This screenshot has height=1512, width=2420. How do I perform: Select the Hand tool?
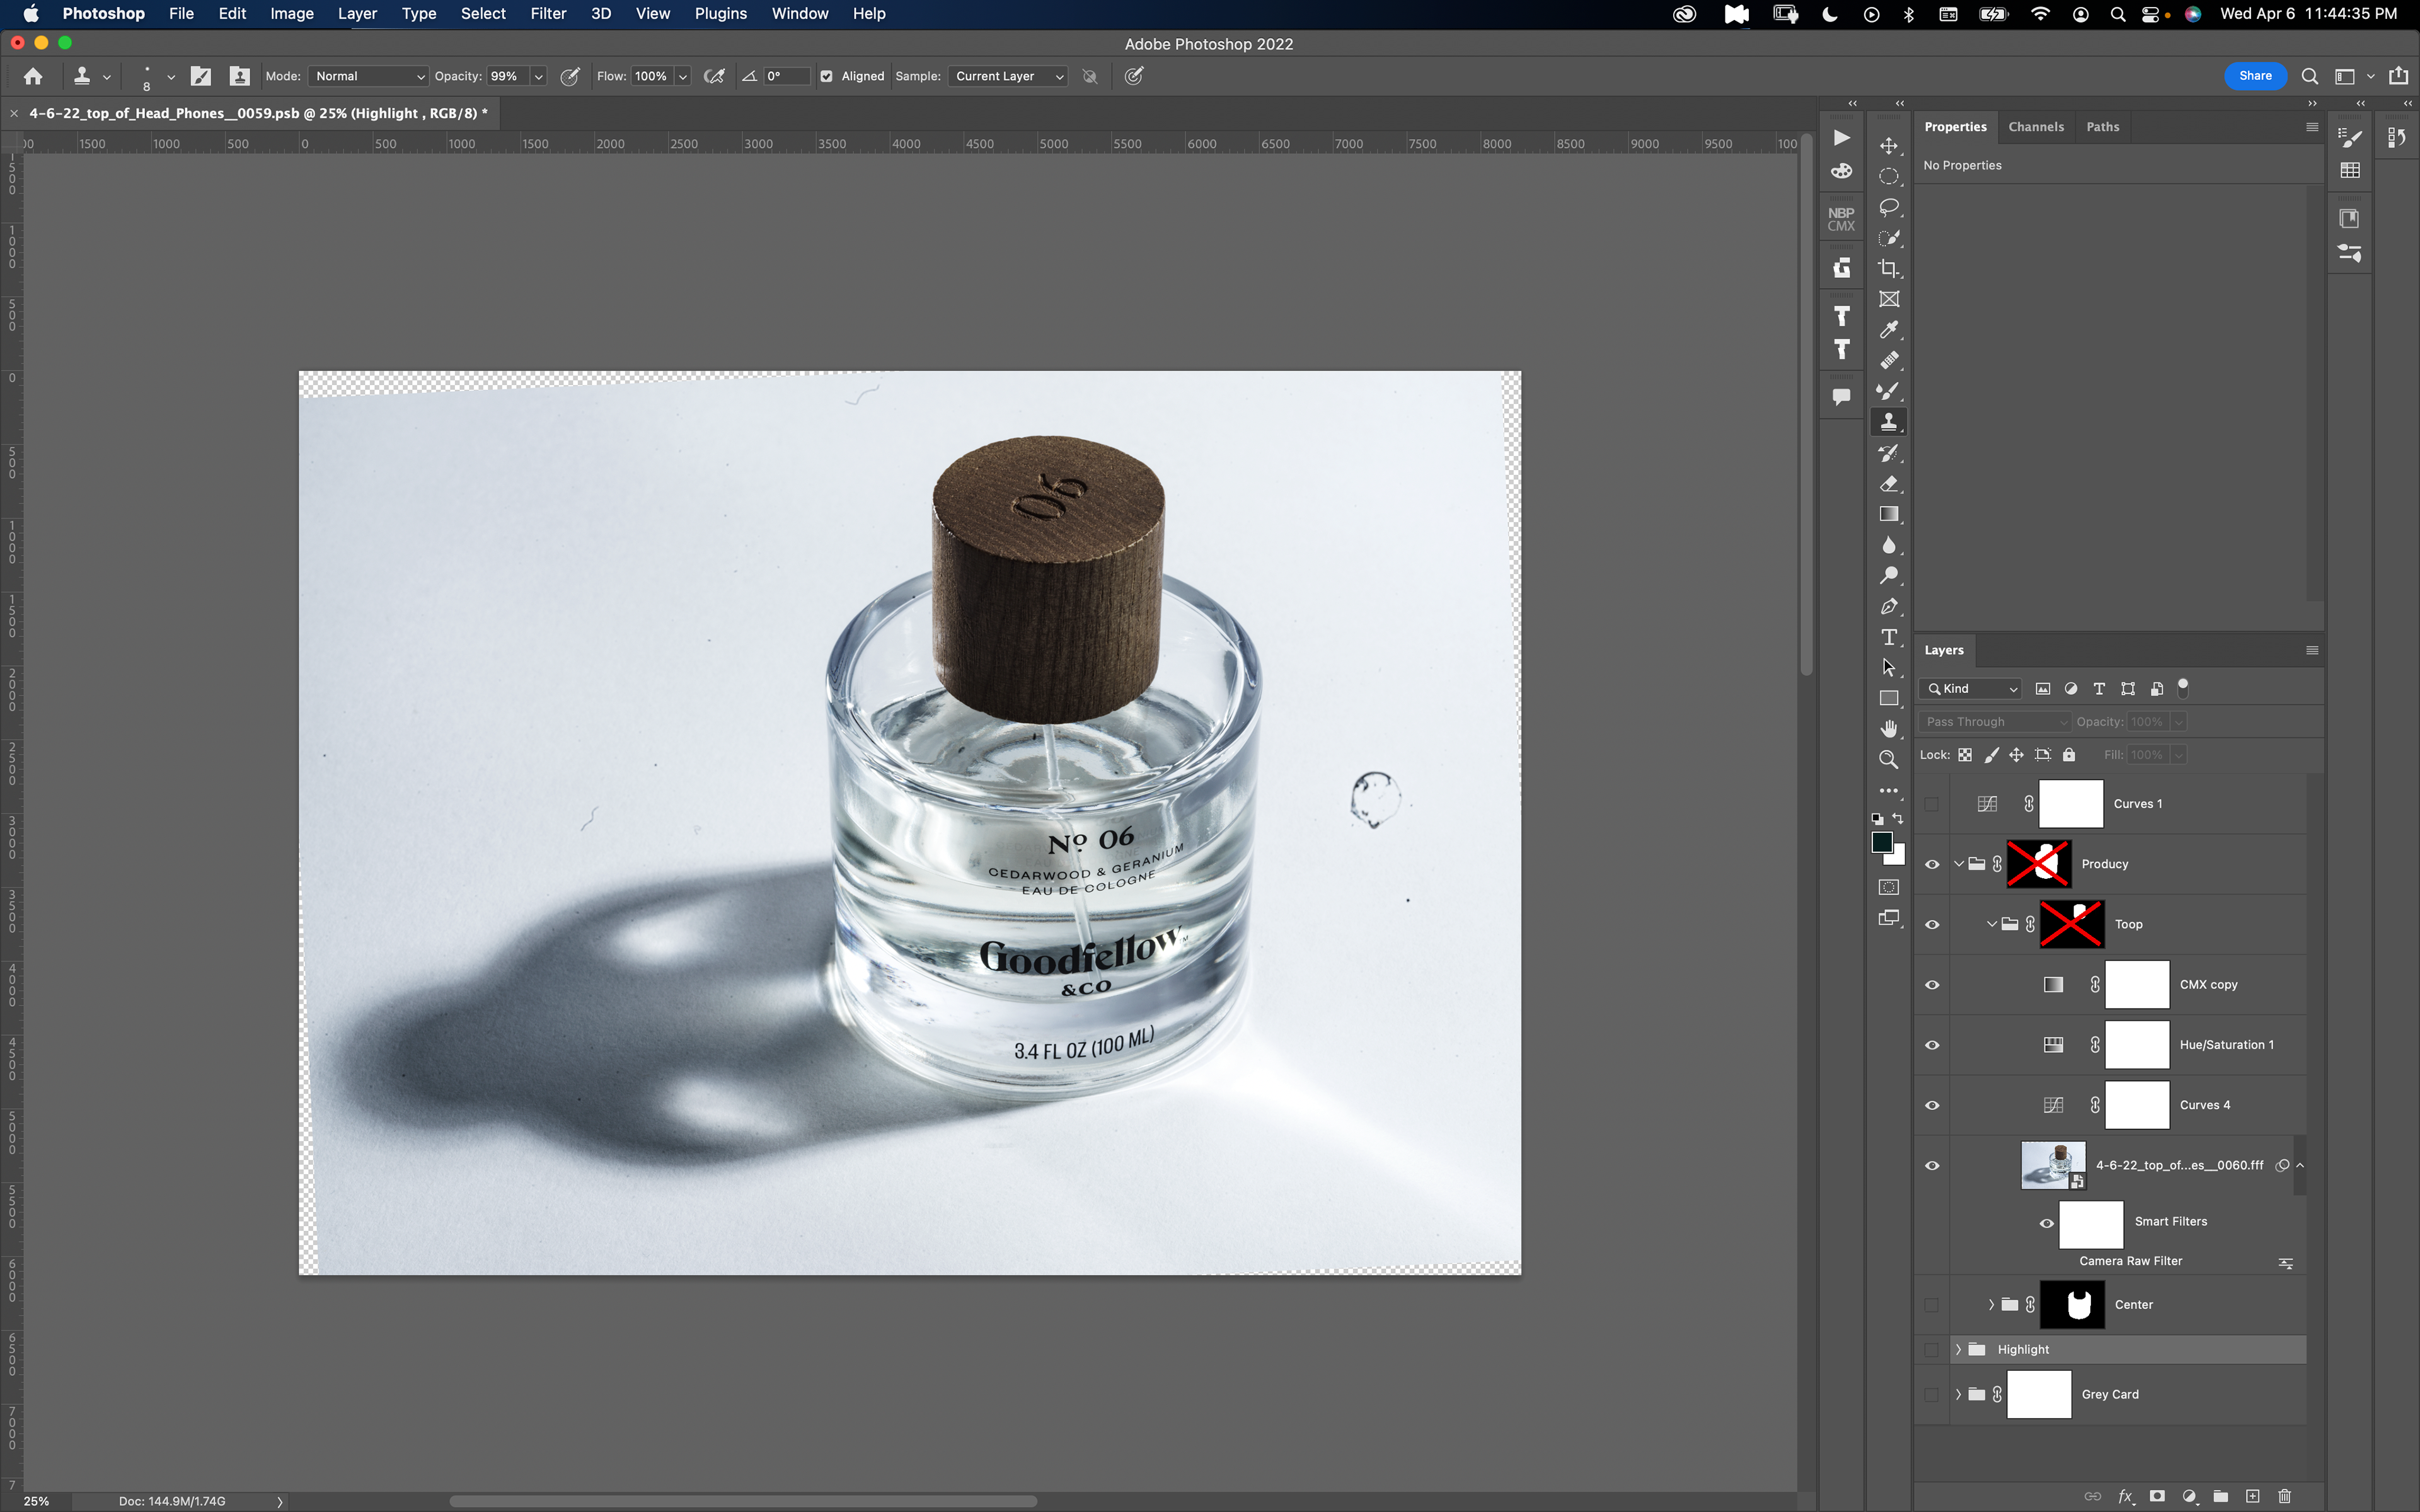point(1888,728)
